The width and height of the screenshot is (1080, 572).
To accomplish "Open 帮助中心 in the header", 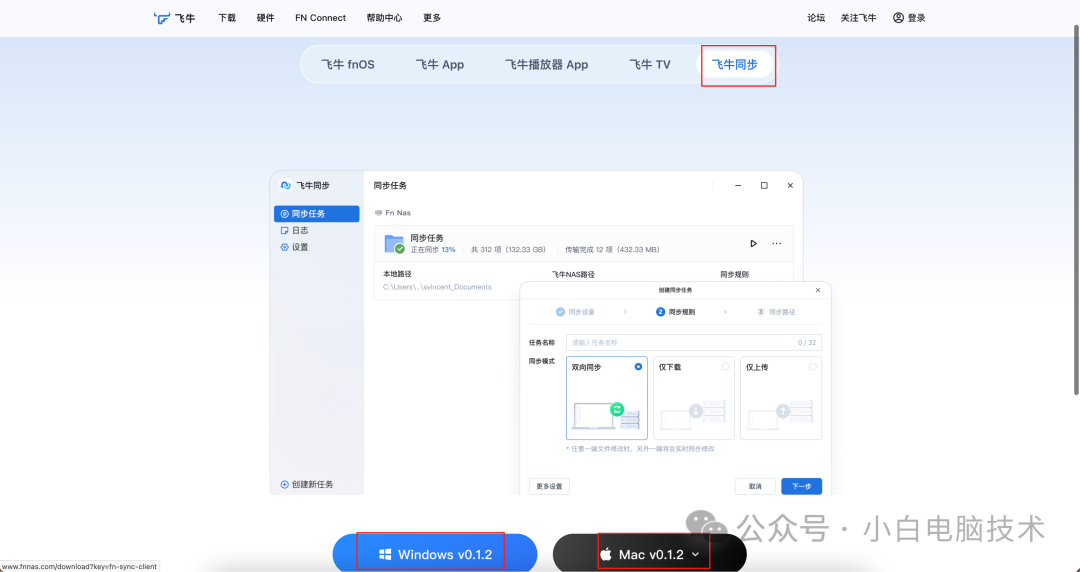I will 384,18.
